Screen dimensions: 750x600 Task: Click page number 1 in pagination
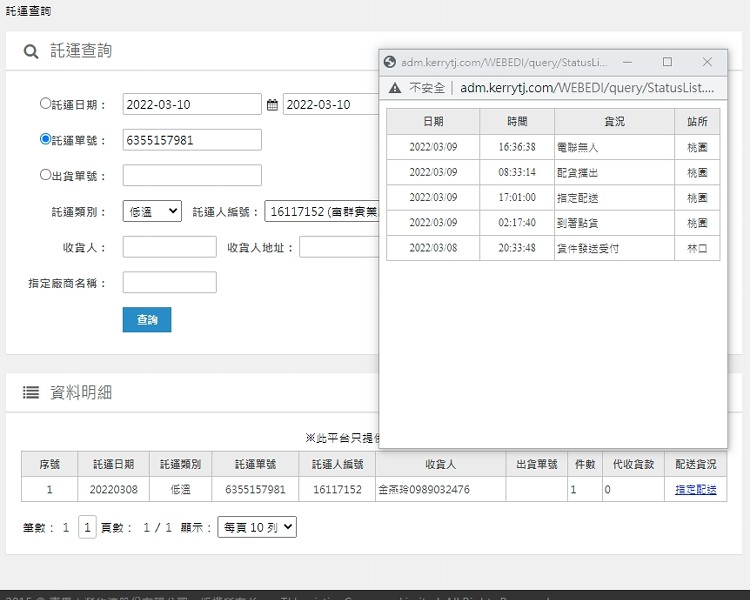(87, 527)
